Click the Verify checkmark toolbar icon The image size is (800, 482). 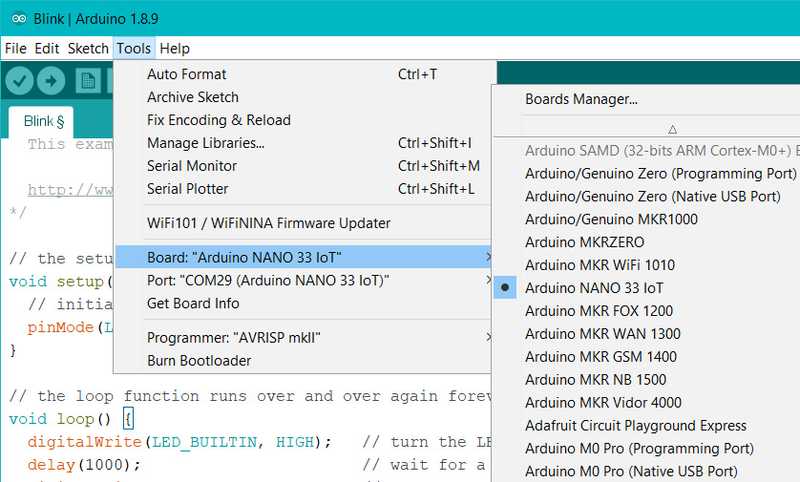20,81
